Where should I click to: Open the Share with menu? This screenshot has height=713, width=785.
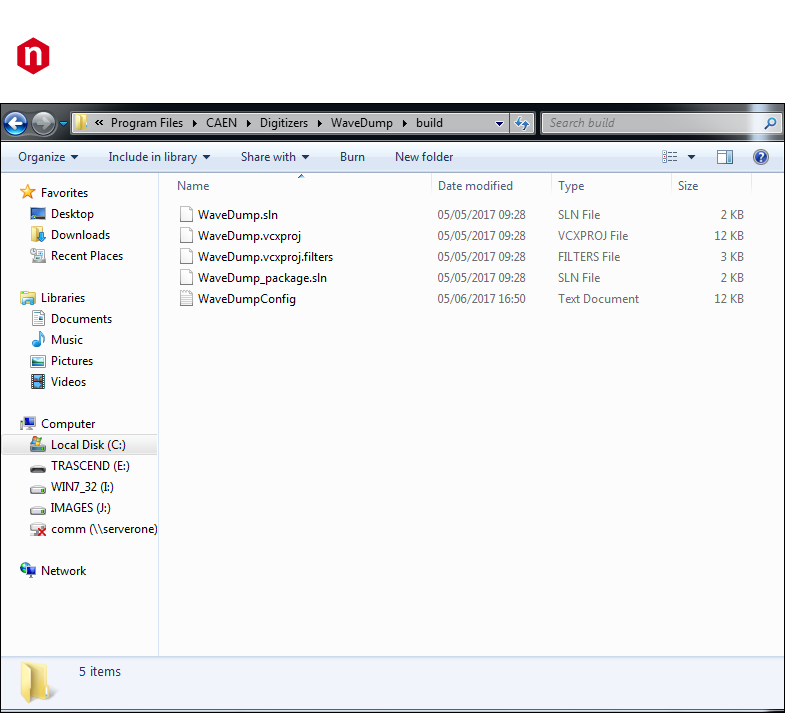(x=275, y=157)
